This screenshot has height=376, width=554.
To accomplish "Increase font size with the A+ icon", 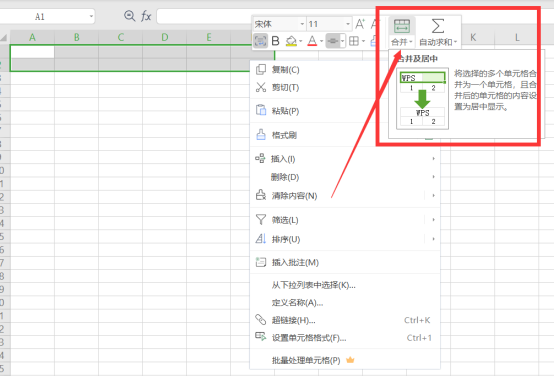I will pos(360,24).
